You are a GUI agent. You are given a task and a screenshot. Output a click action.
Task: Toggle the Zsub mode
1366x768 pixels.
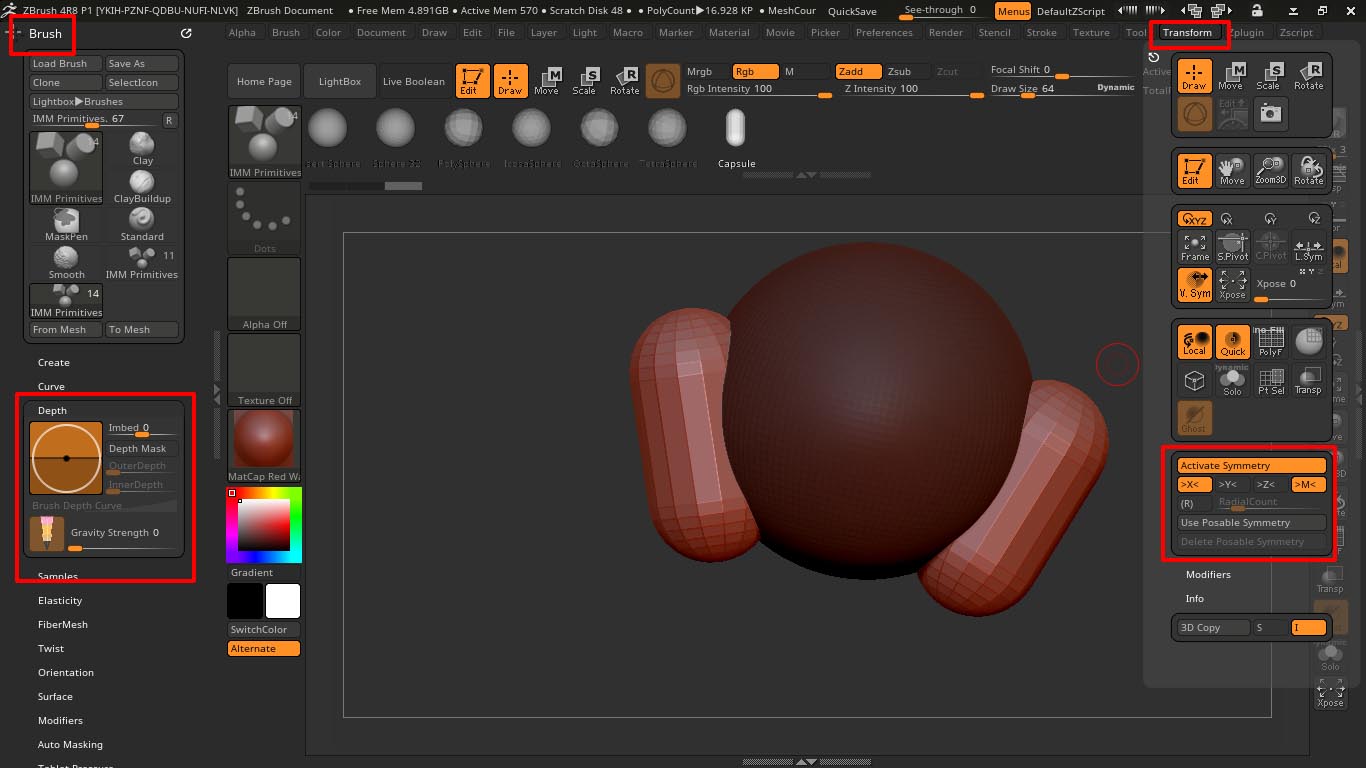[x=899, y=72]
